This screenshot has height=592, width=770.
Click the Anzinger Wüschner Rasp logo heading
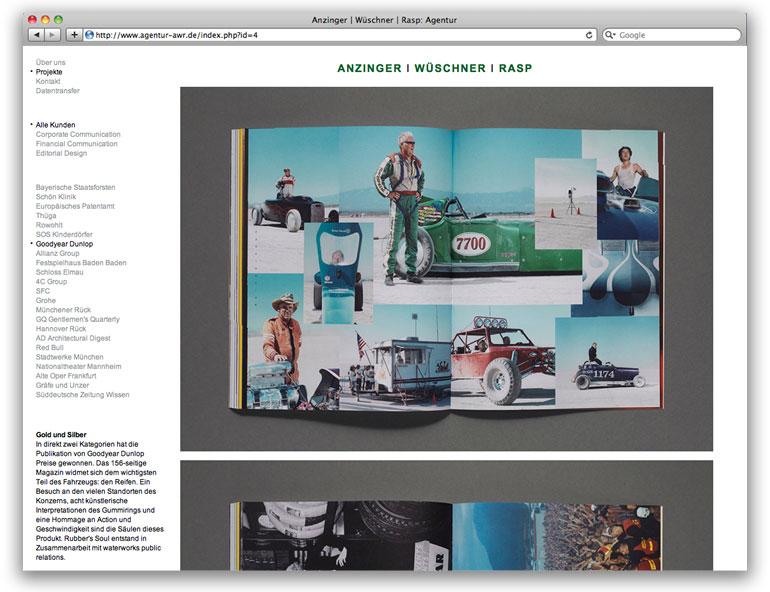click(x=435, y=68)
